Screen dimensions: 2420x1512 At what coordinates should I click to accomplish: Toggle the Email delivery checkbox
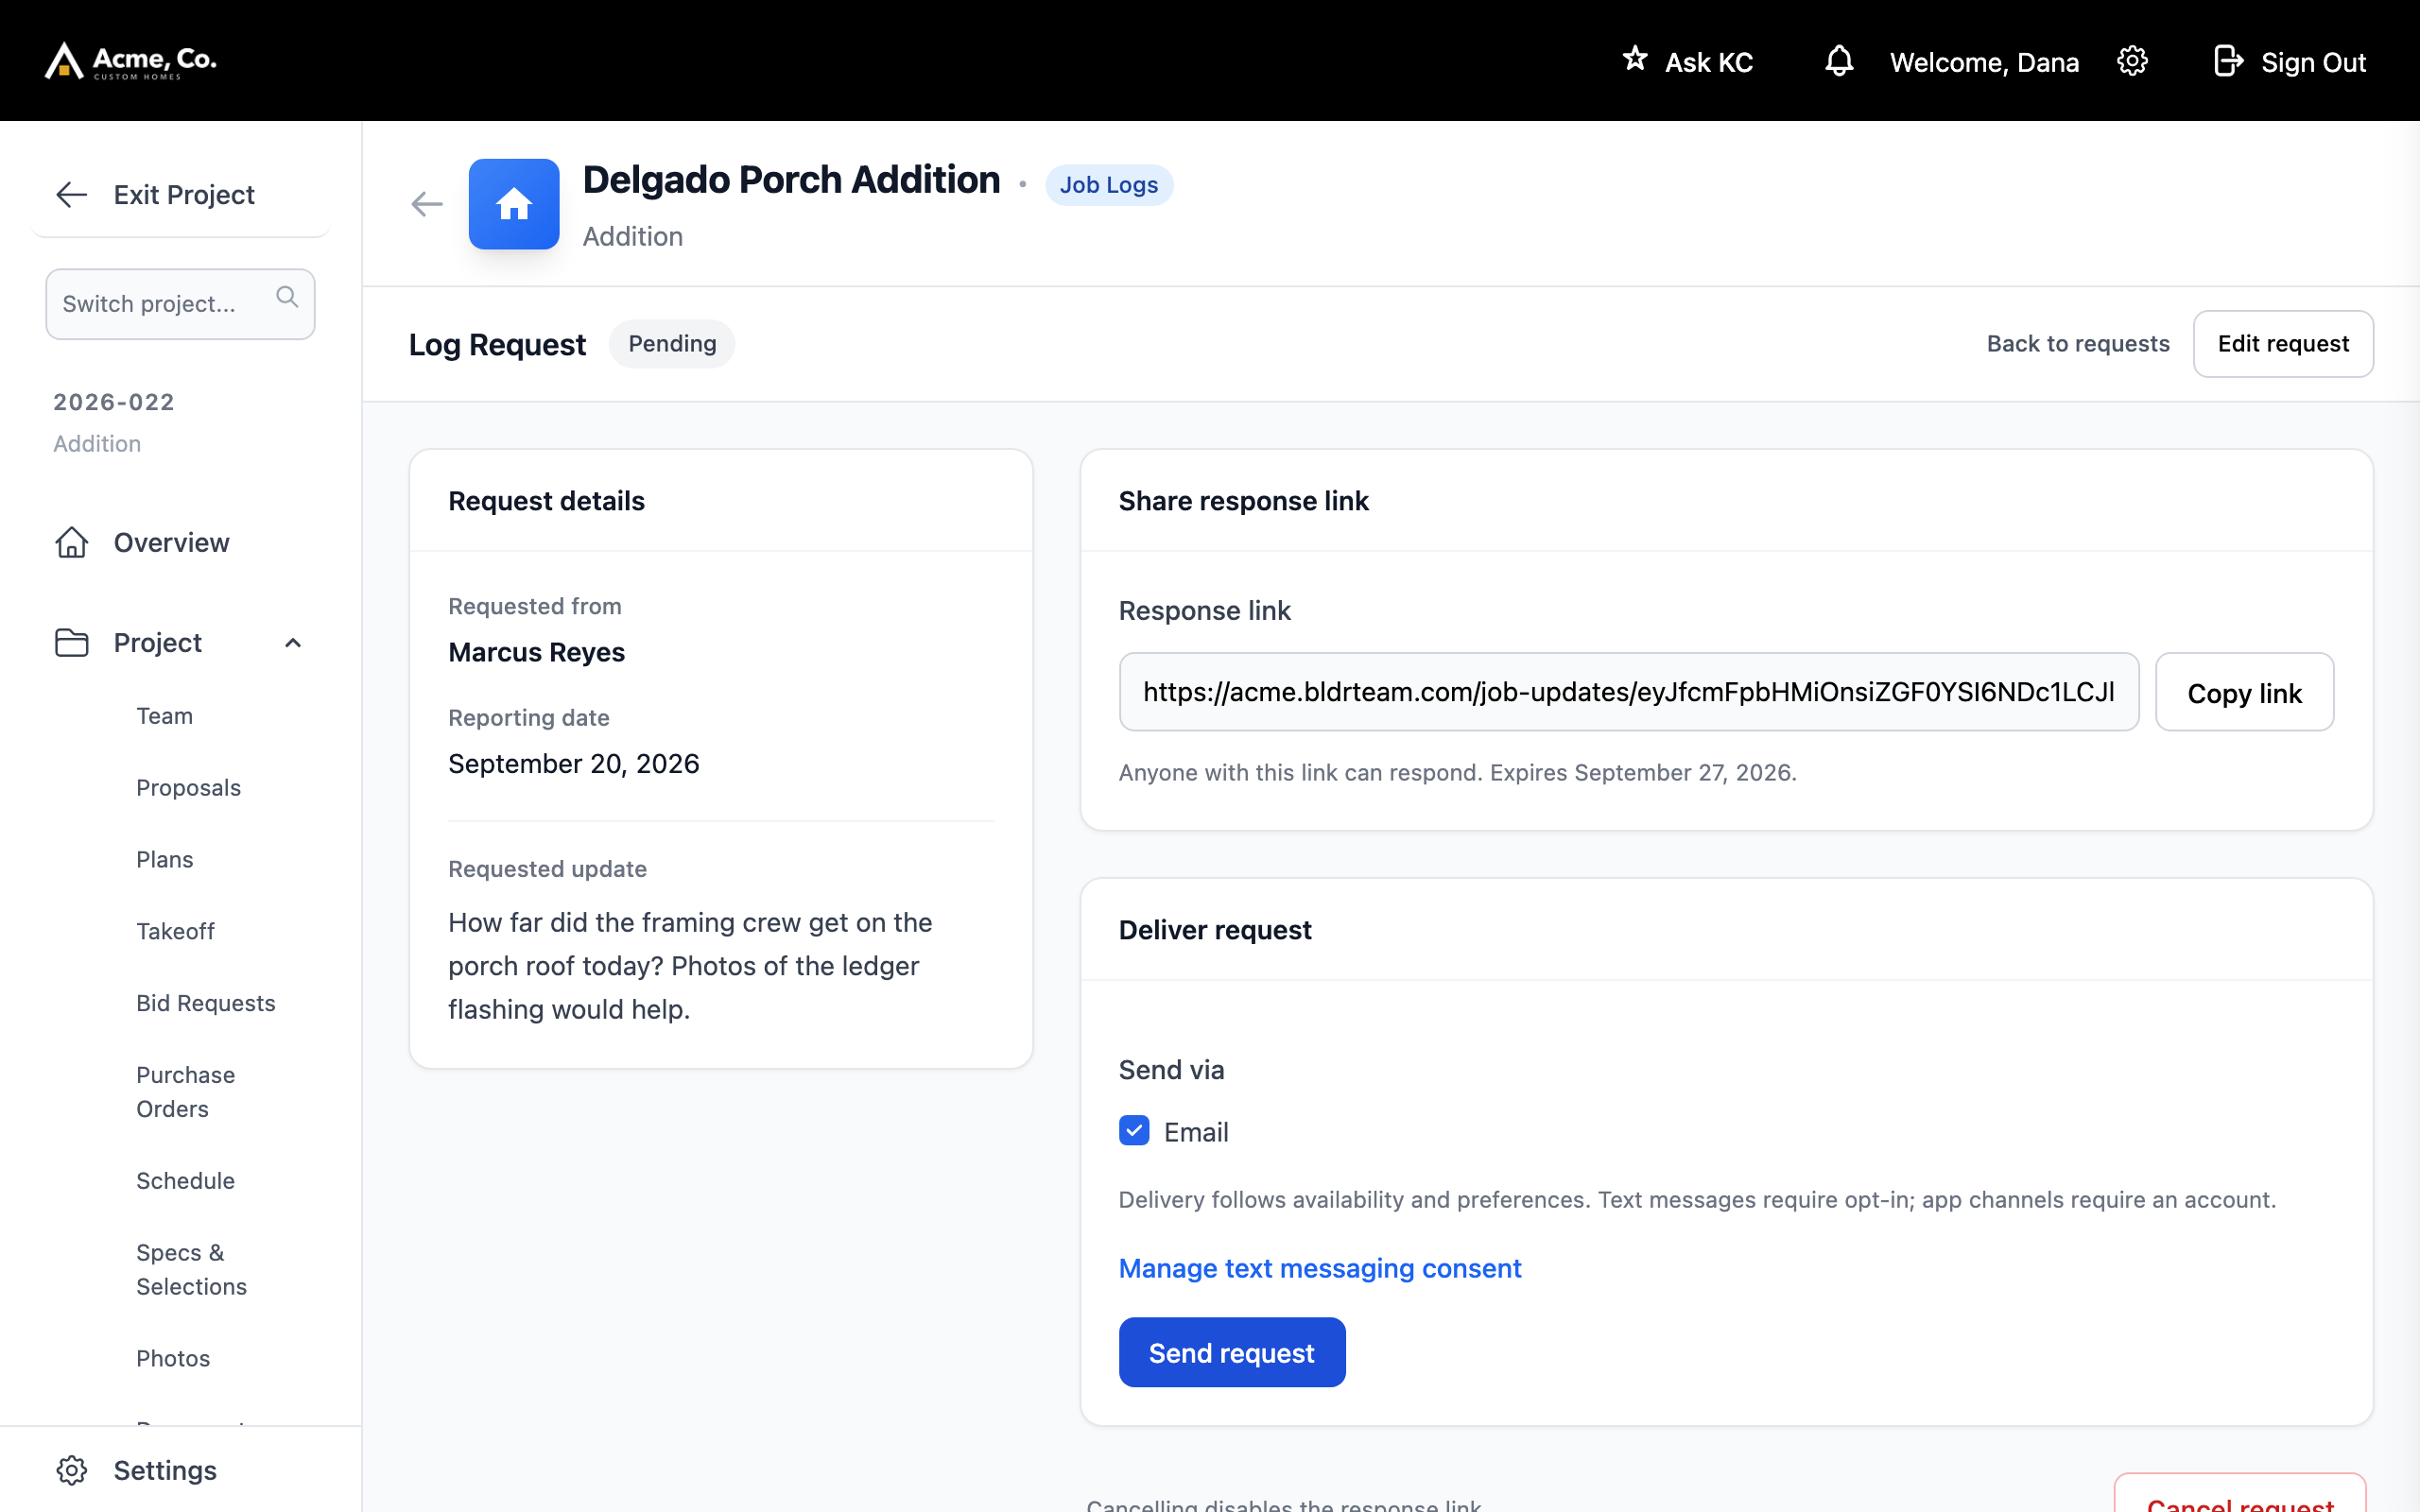tap(1134, 1131)
